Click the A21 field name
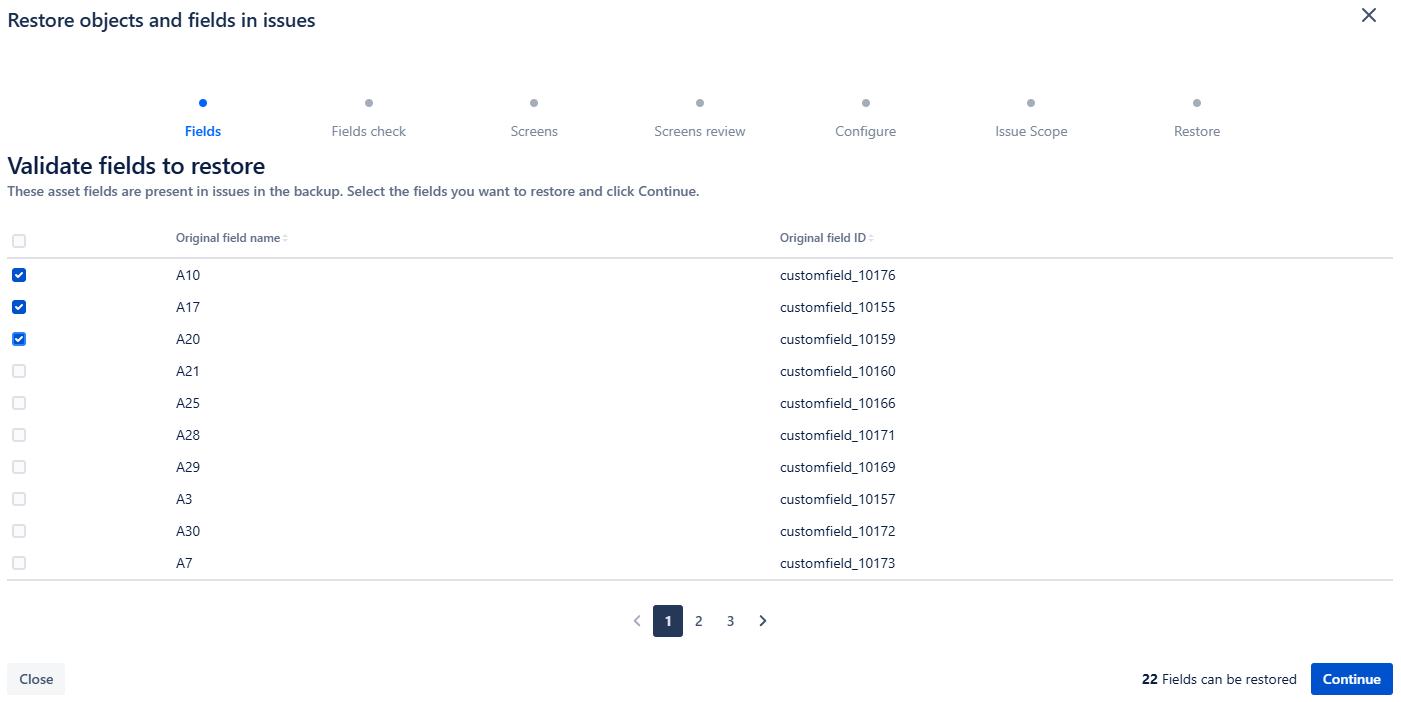 (188, 371)
